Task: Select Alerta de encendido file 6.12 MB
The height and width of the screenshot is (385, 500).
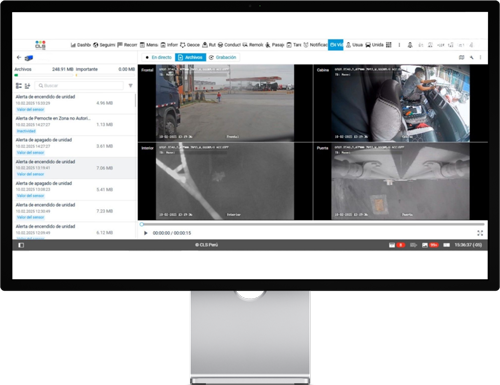Action: pos(74,231)
